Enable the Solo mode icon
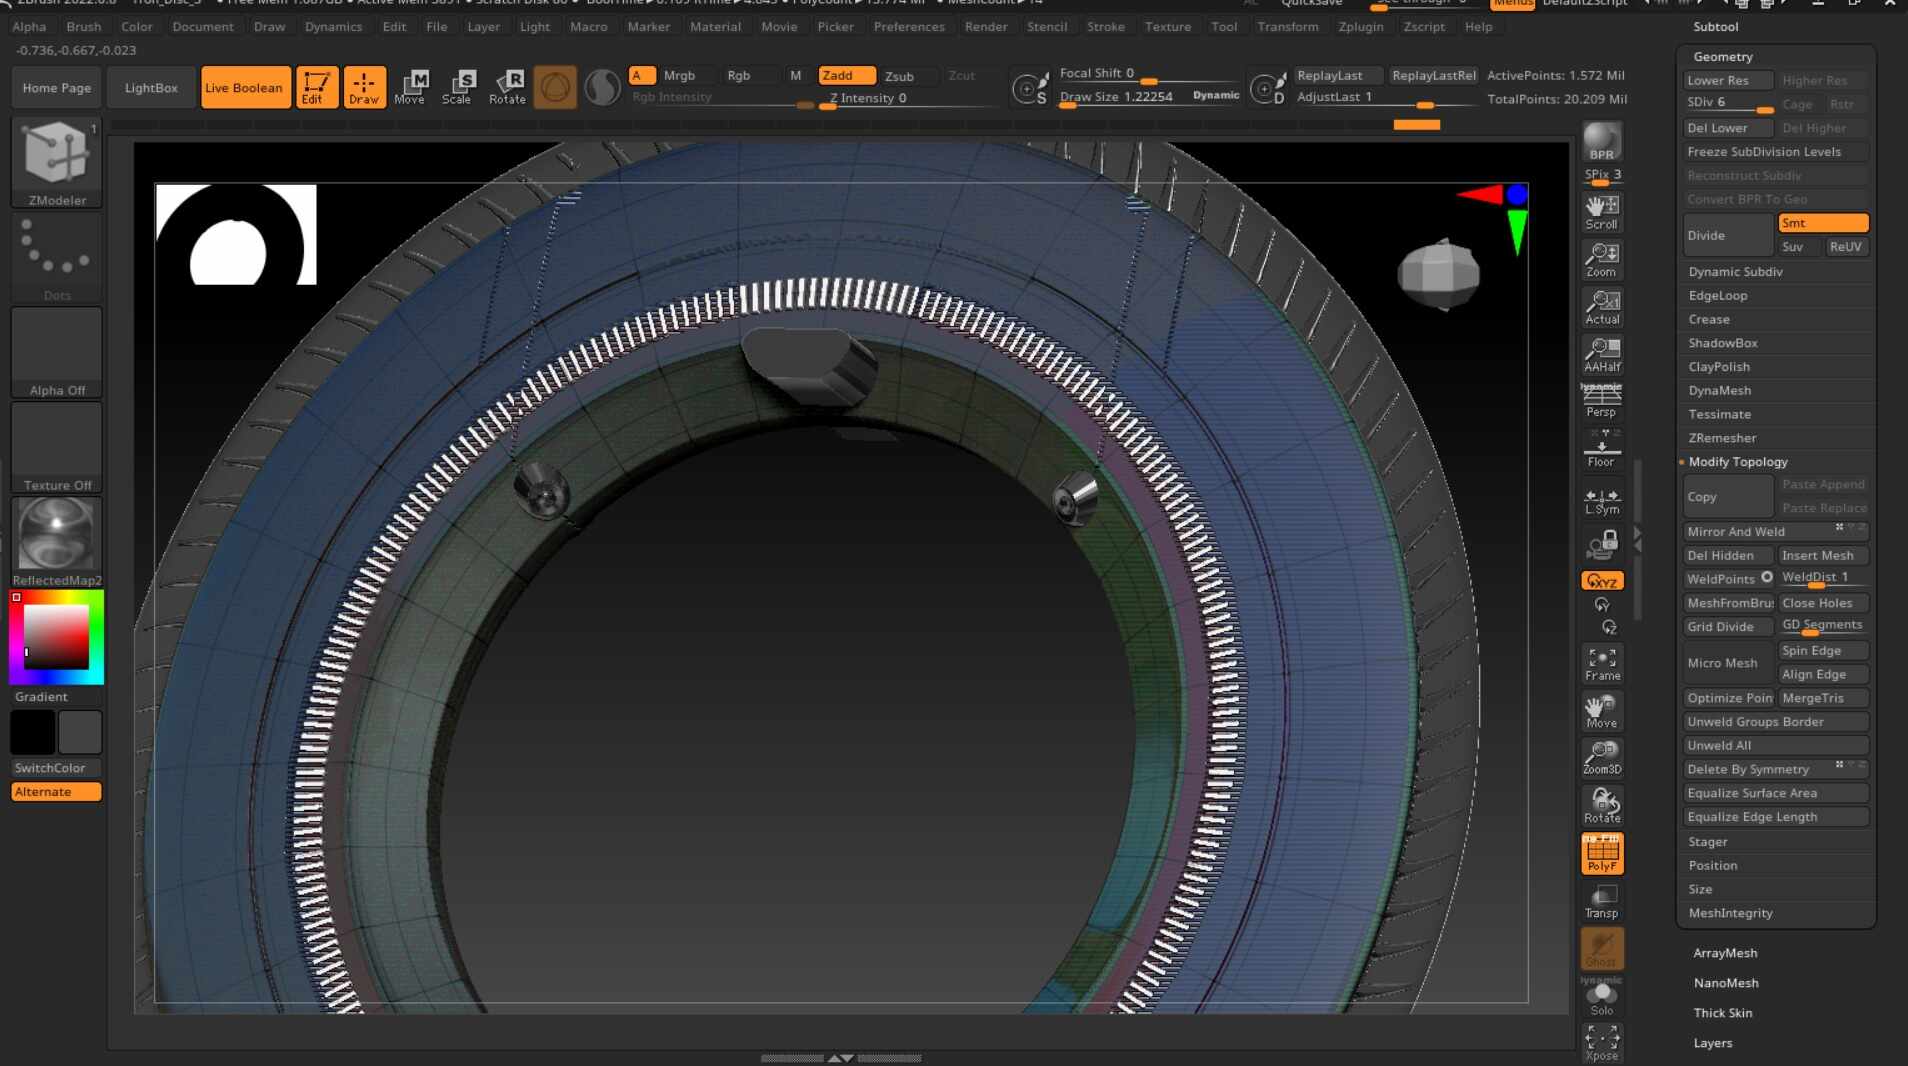1908x1066 pixels. pyautogui.click(x=1601, y=996)
